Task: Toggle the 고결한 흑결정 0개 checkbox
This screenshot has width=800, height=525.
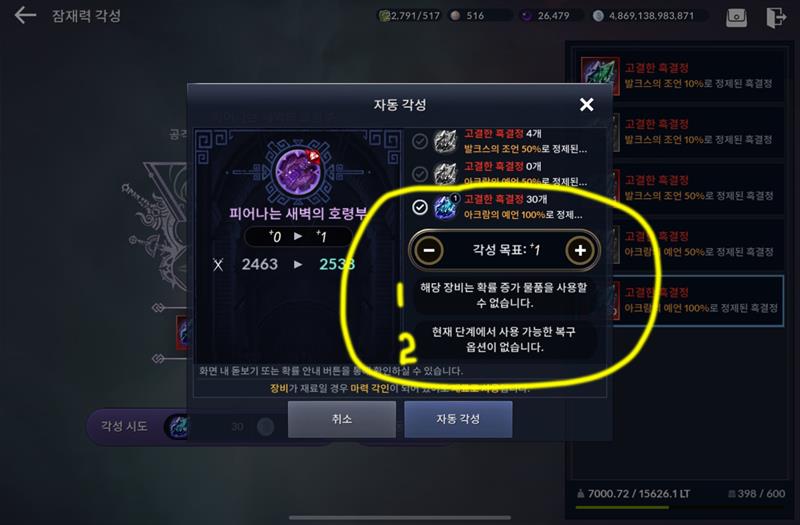Action: point(419,174)
